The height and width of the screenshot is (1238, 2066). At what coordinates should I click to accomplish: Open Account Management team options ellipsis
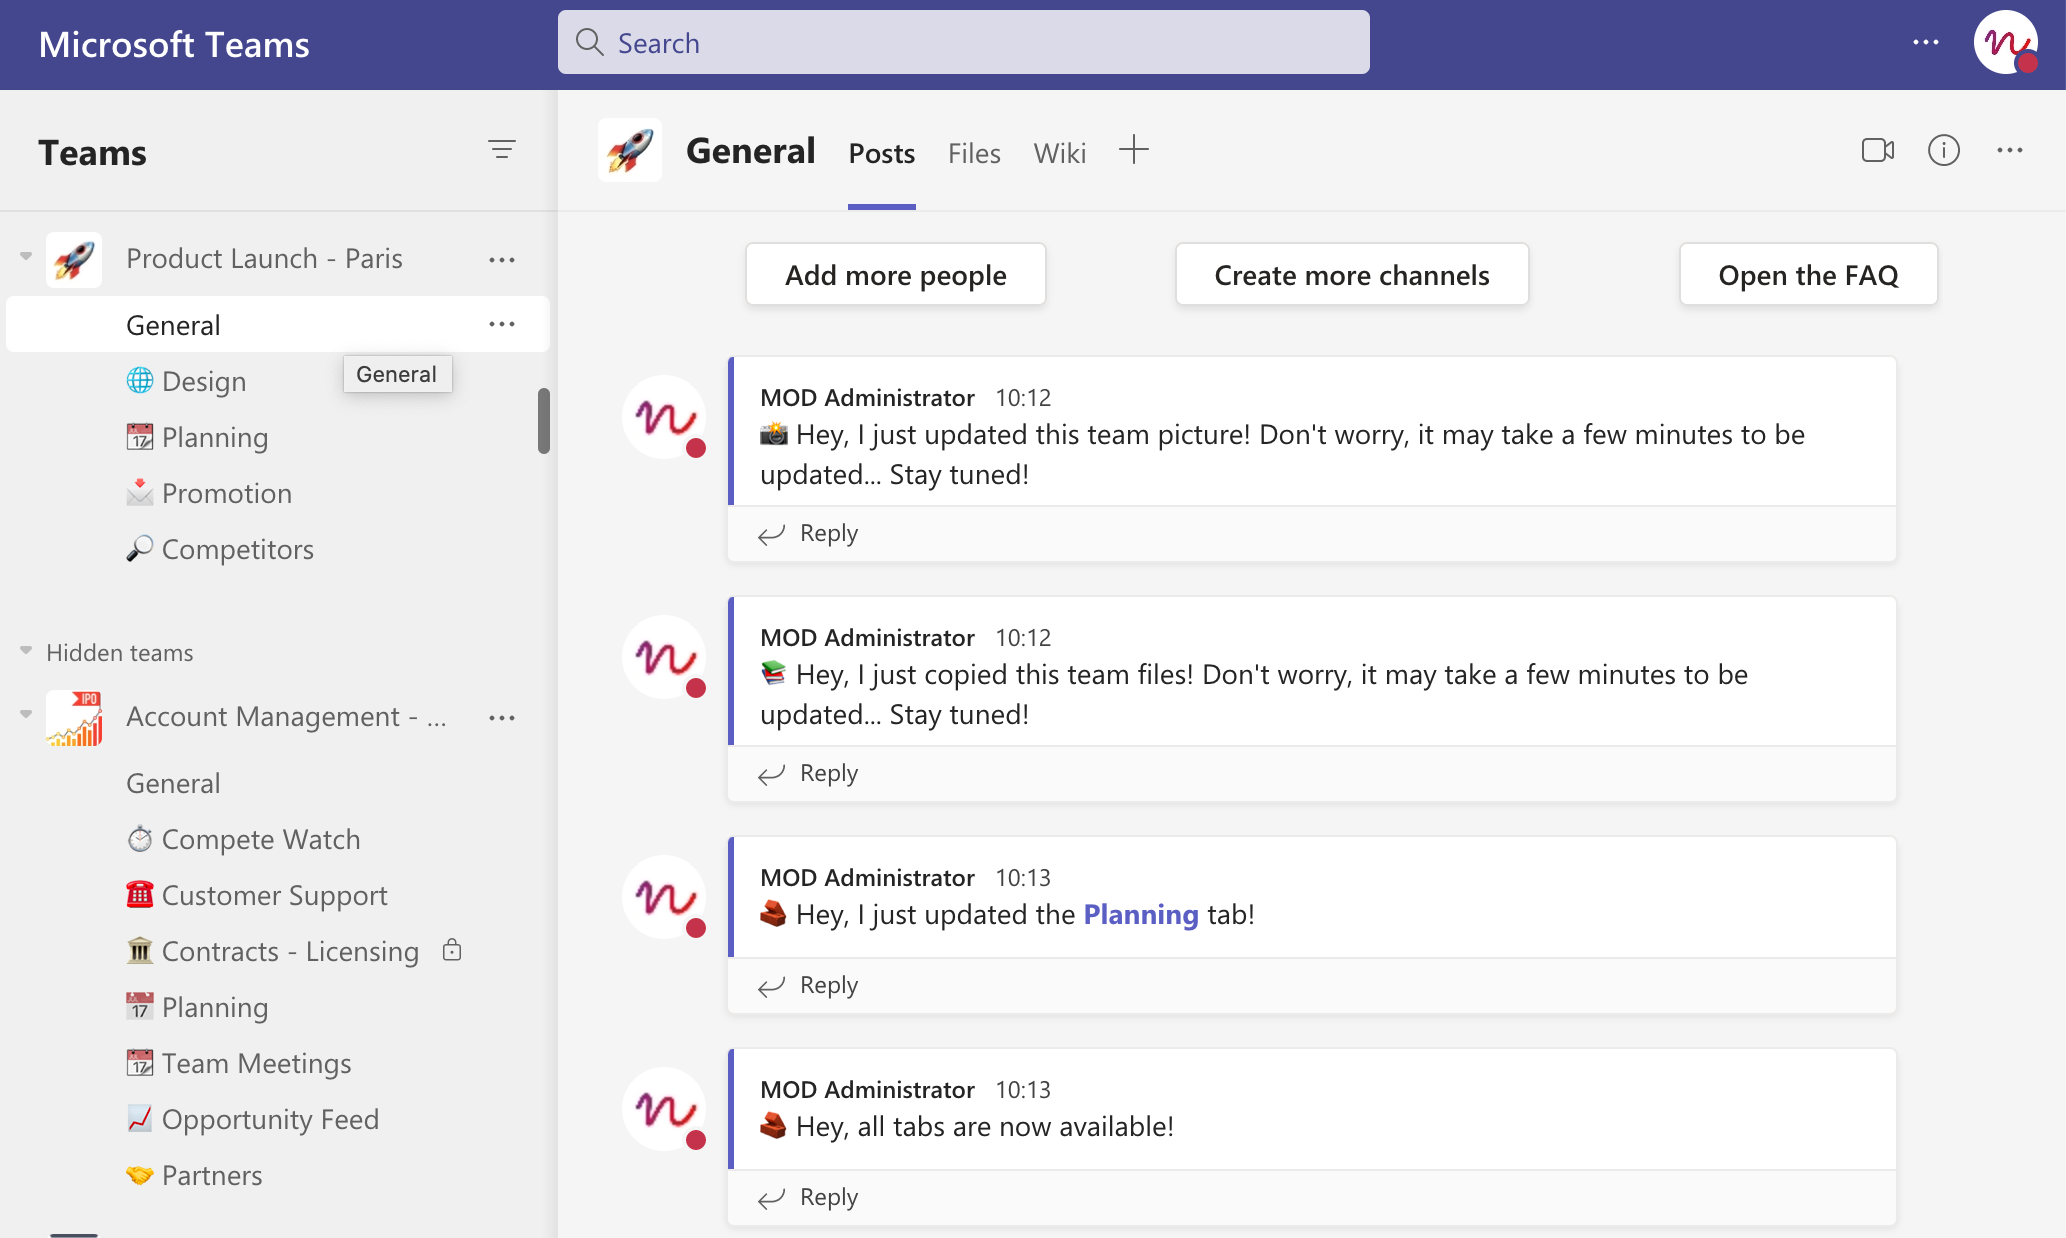[501, 718]
